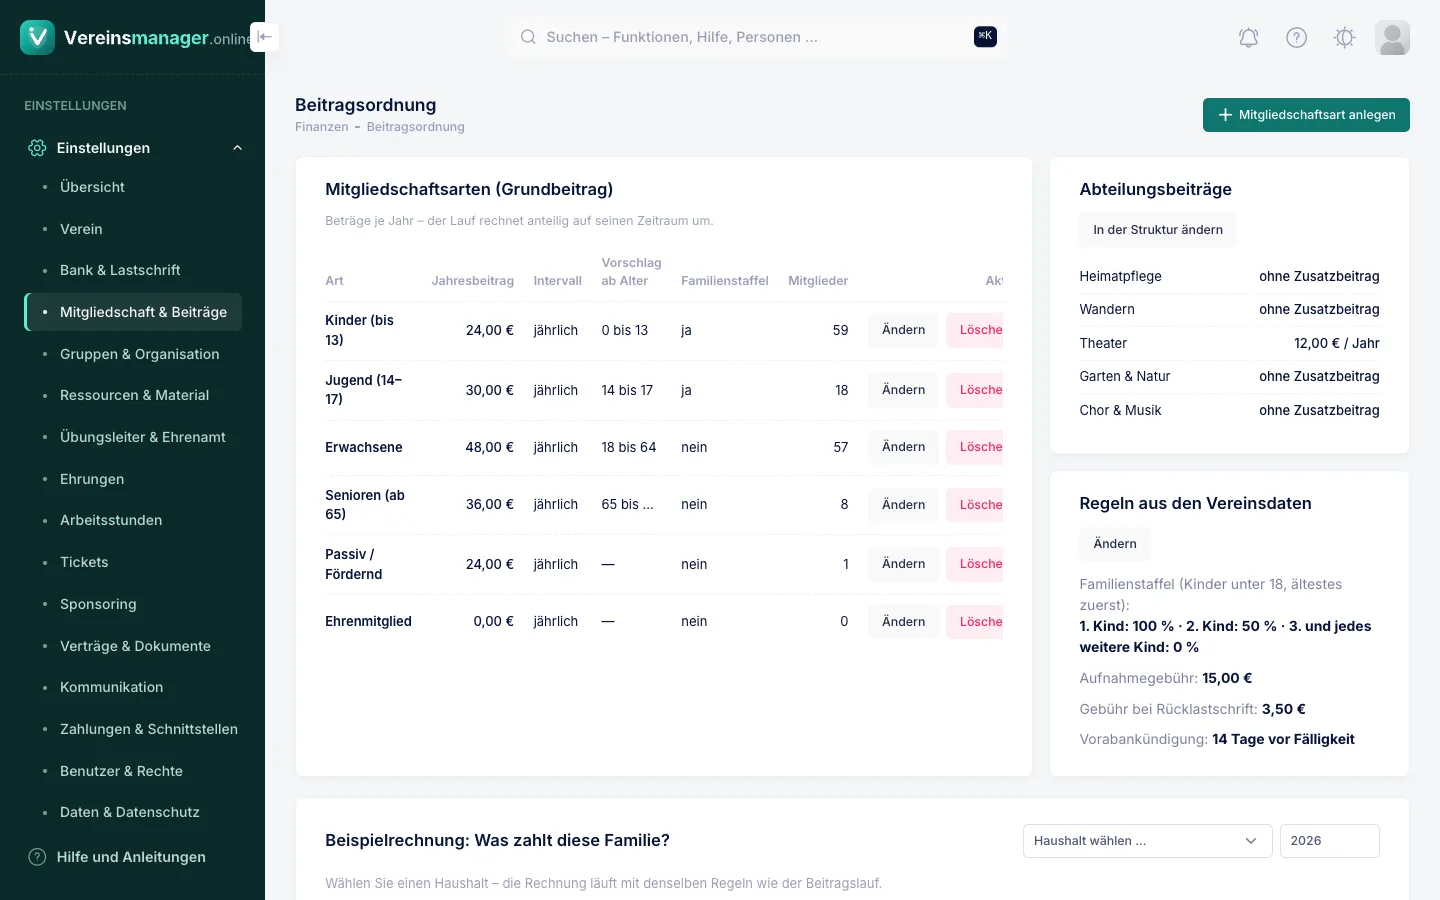Viewport: 1440px width, 900px height.
Task: Click the search magnifier icon
Action: 528,37
